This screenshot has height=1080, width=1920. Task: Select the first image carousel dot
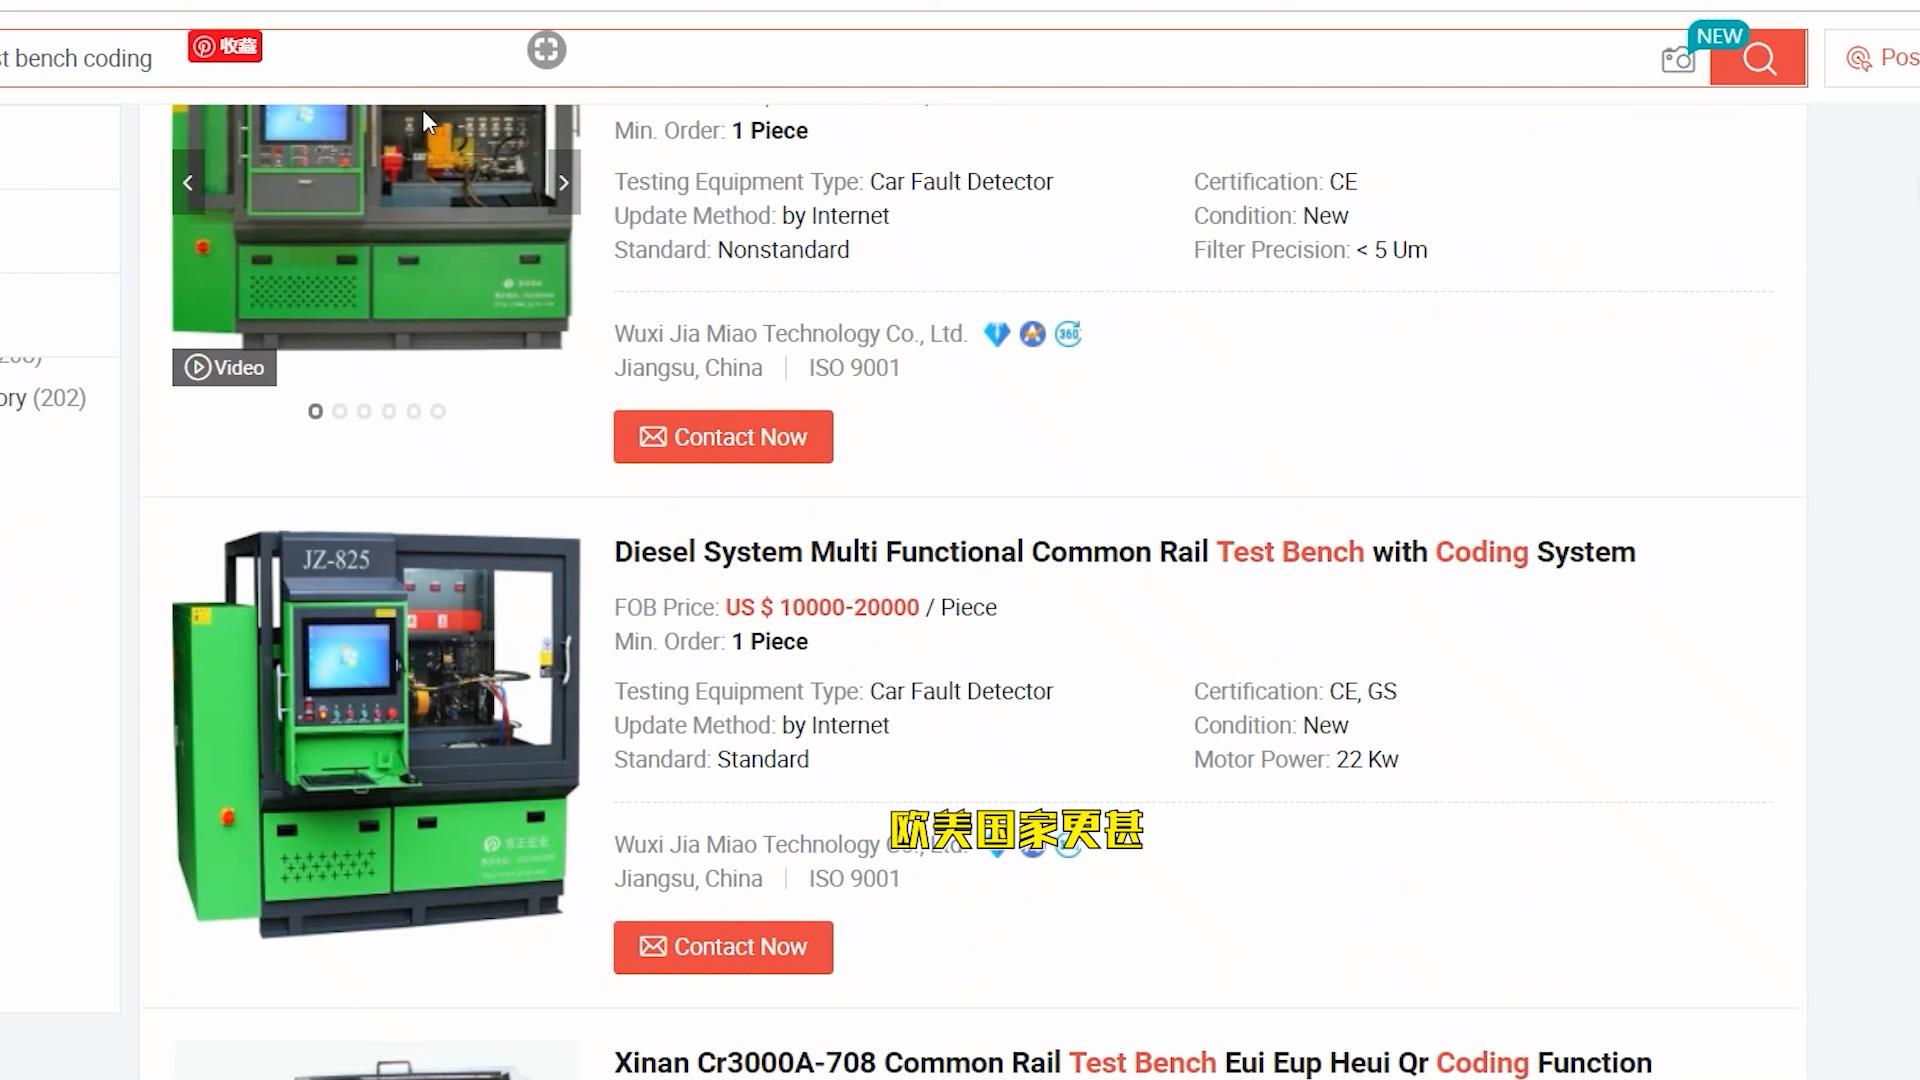(x=315, y=411)
